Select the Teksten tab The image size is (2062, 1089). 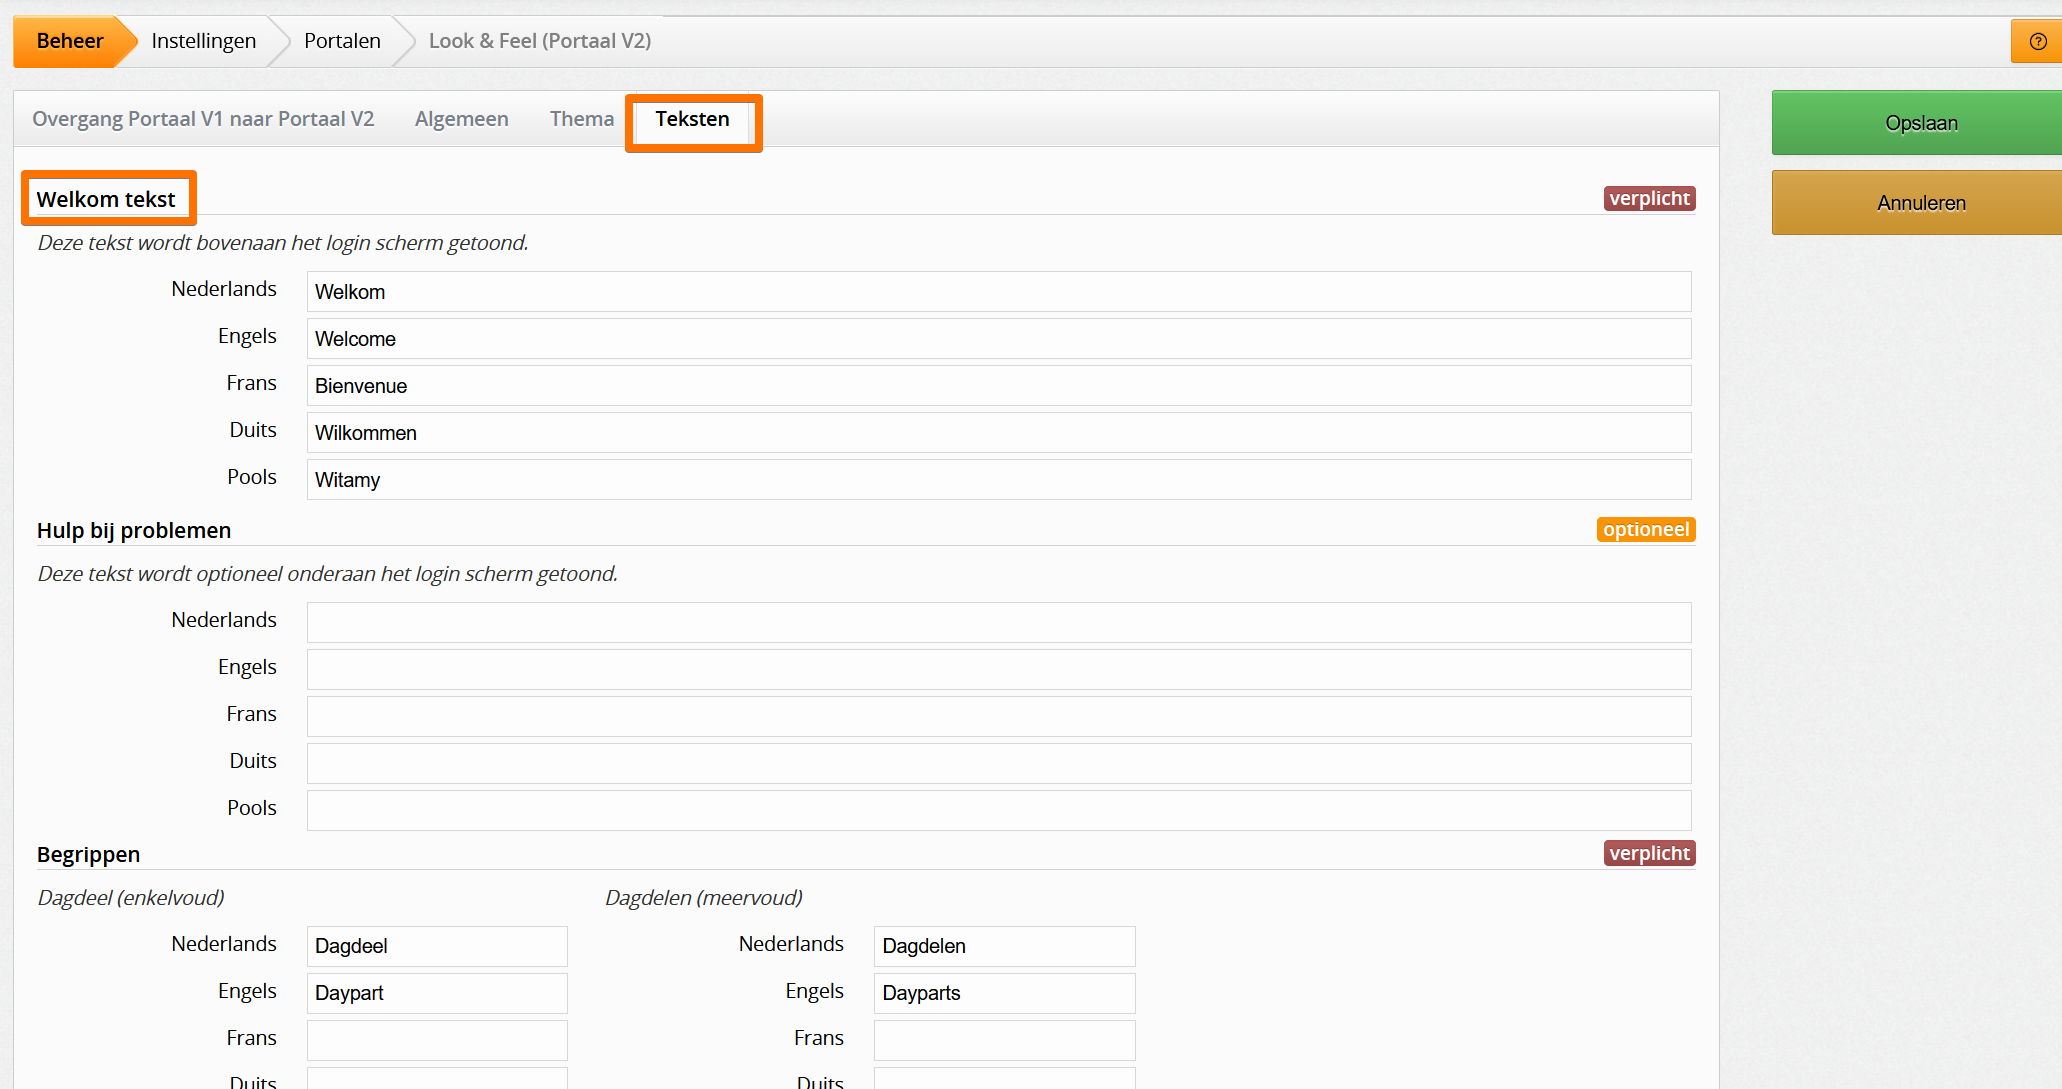692,119
